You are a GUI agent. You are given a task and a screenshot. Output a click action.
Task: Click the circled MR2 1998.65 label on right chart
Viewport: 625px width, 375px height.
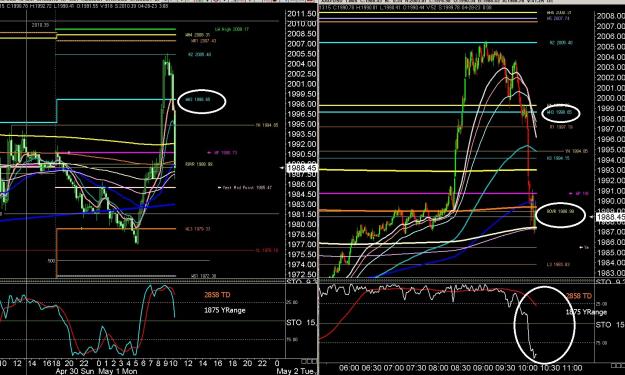(560, 112)
